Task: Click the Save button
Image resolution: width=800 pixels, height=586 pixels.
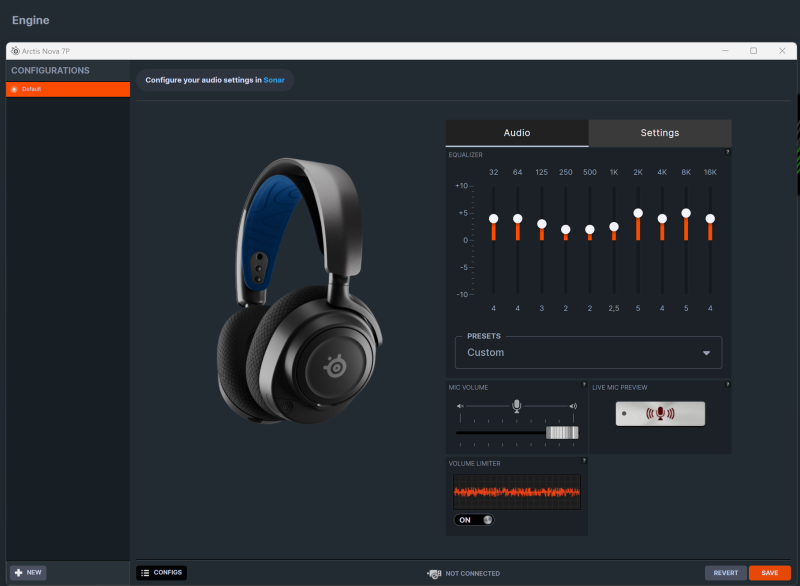Action: pos(769,573)
